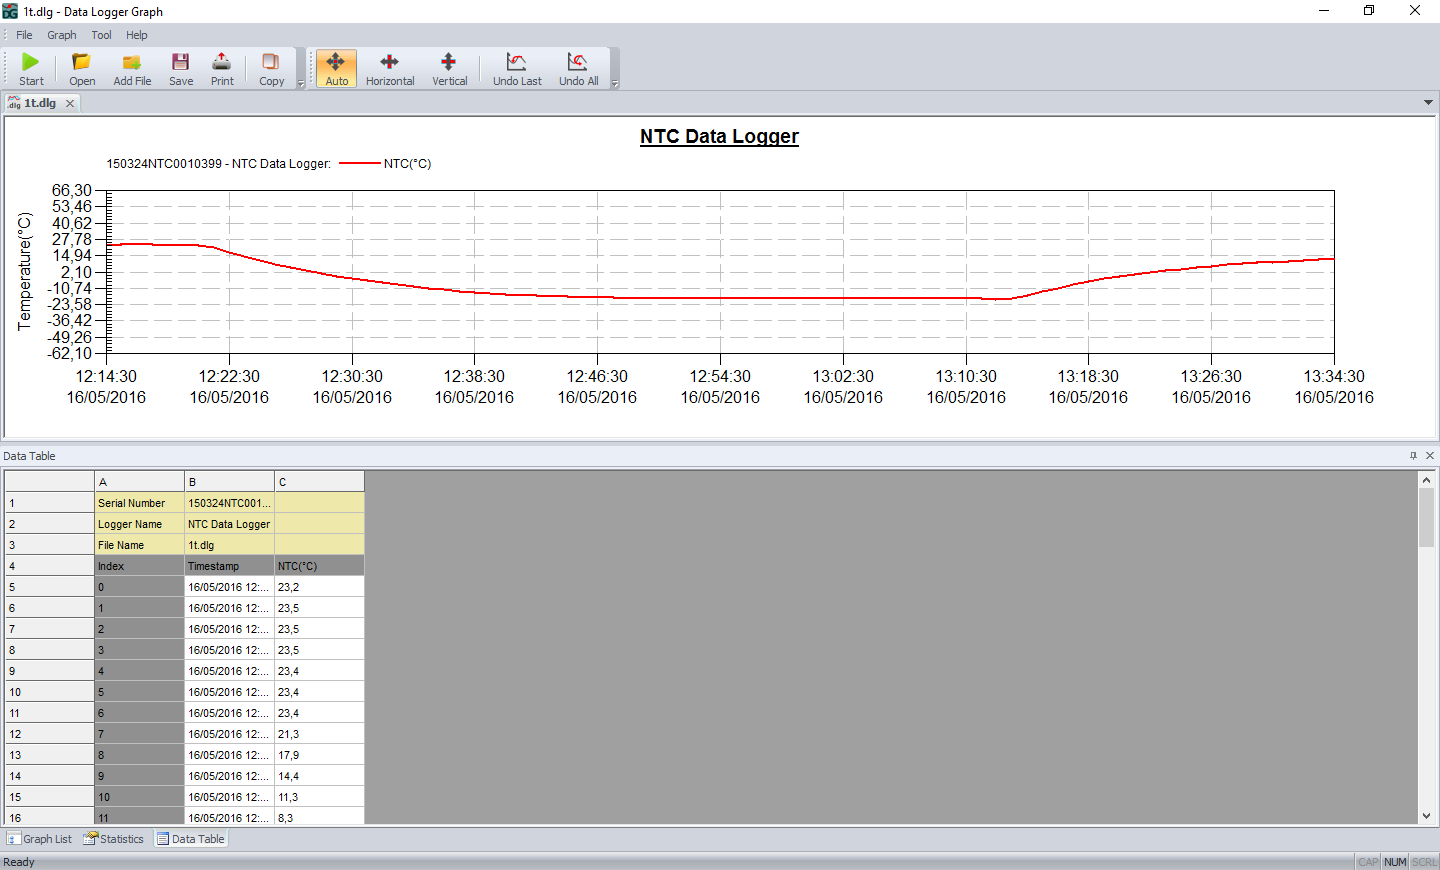Copy the graph using the Copy icon

click(x=271, y=68)
